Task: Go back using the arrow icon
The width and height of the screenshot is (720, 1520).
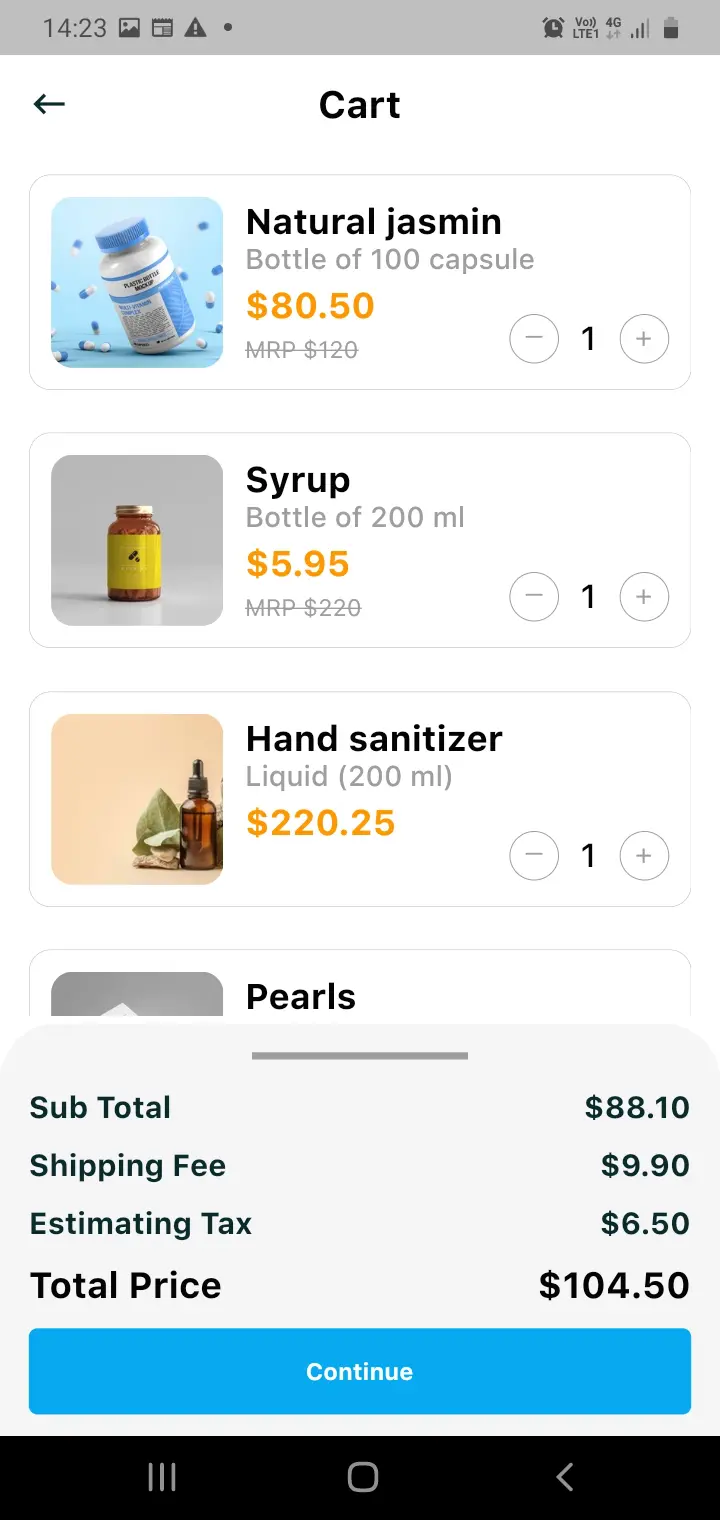Action: point(49,104)
